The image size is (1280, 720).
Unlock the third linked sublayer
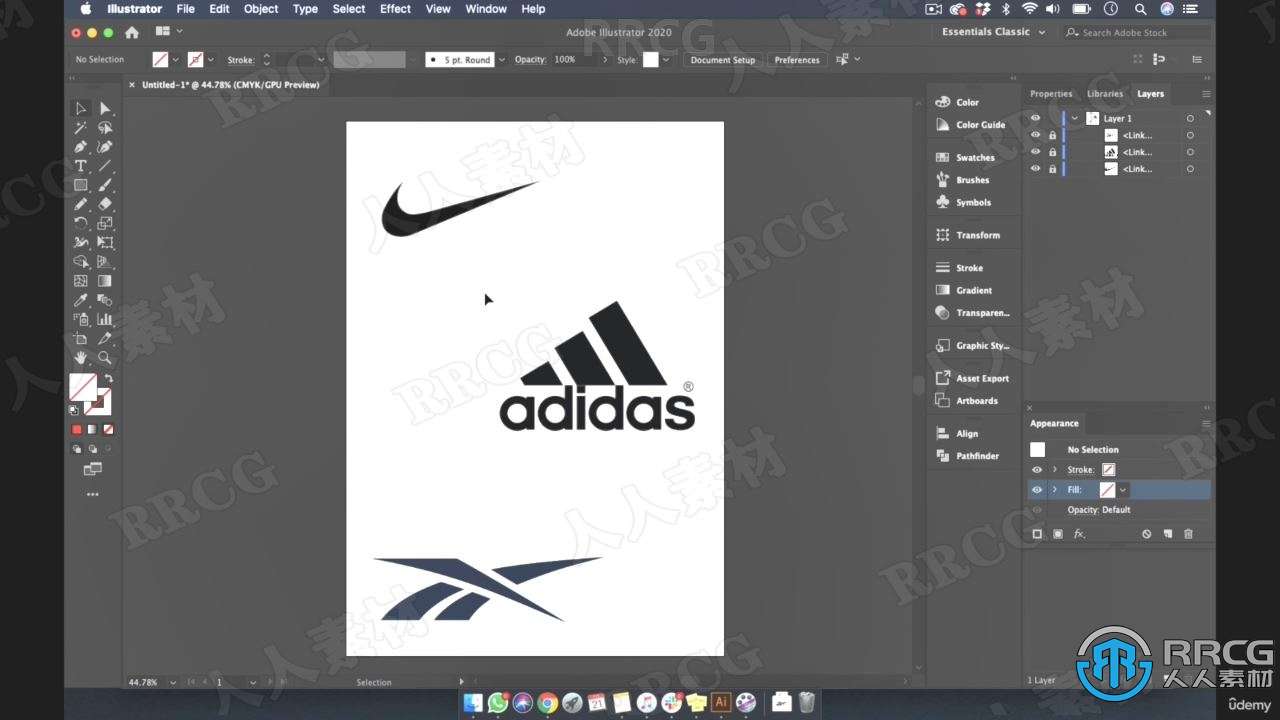pos(1052,169)
